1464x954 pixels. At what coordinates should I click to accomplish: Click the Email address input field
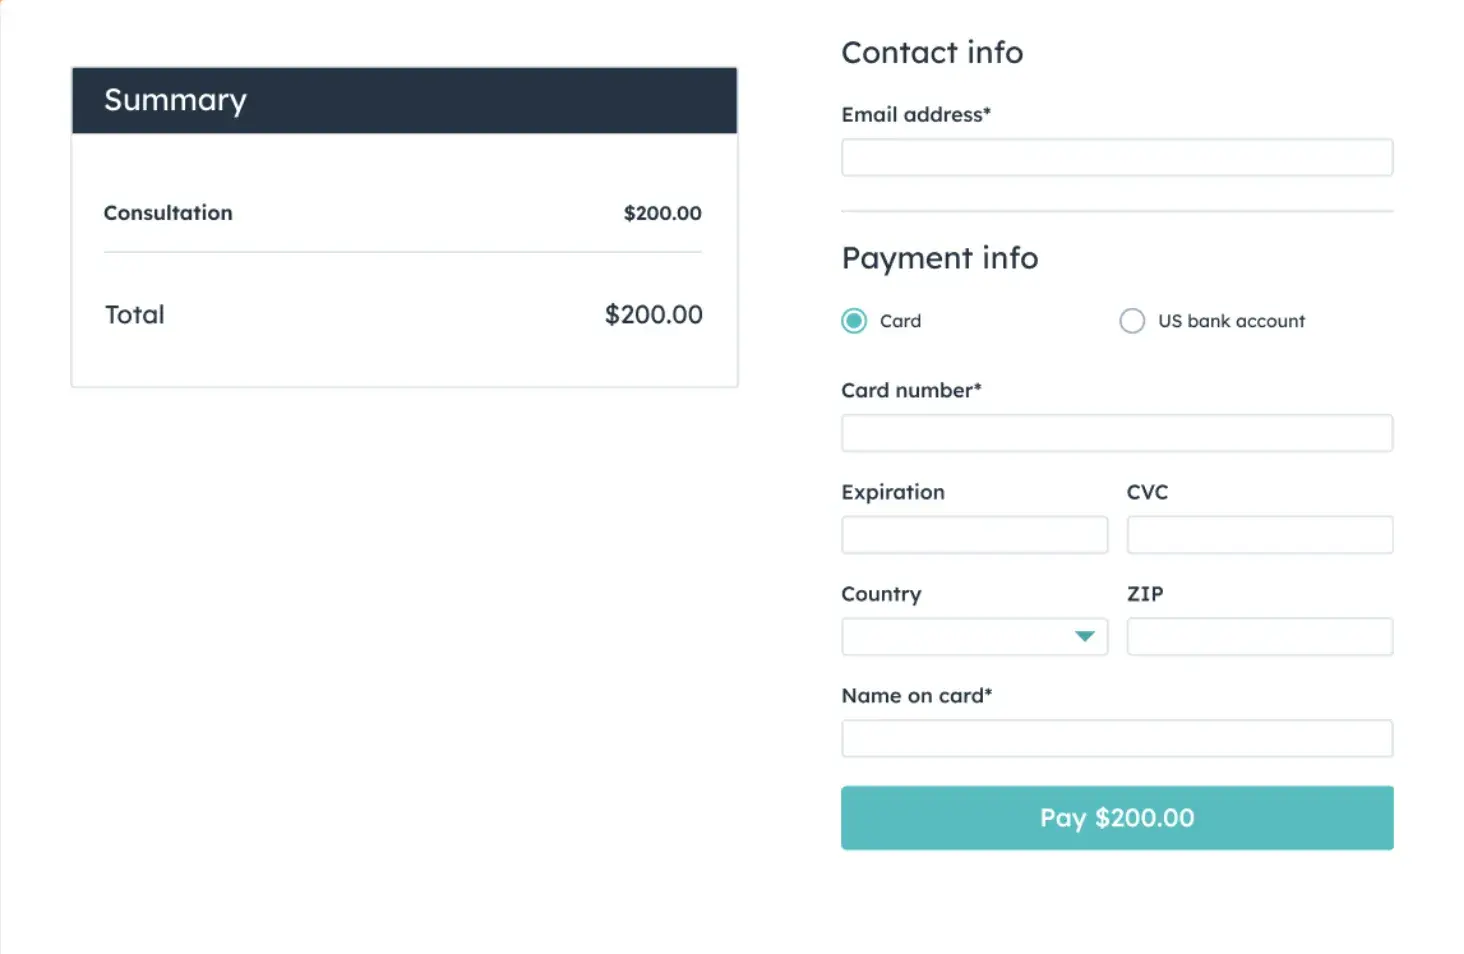coord(1116,158)
